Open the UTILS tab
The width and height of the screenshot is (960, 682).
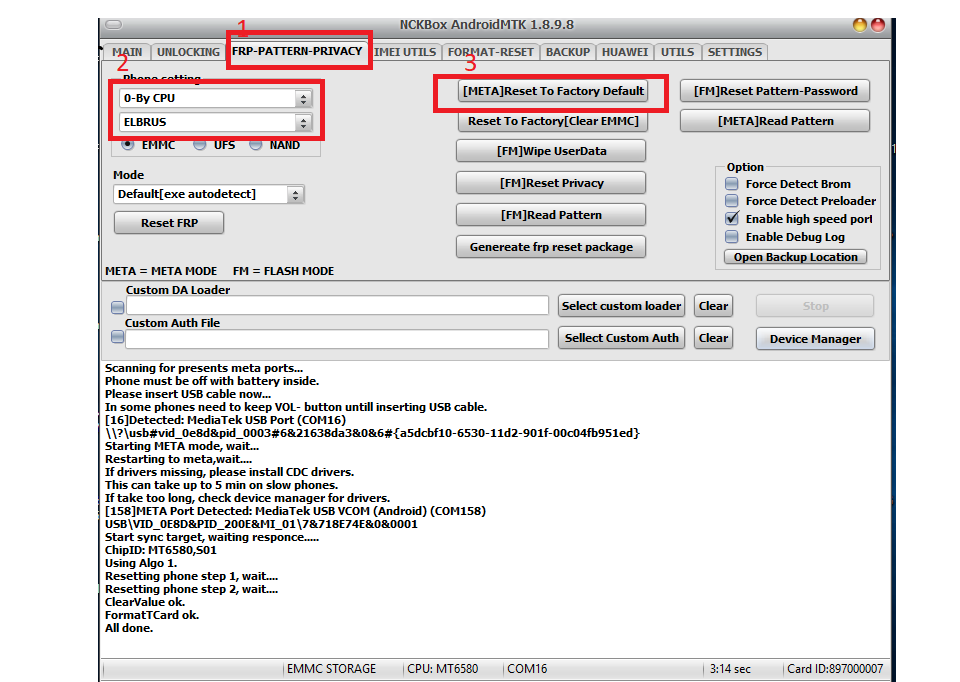coord(677,52)
